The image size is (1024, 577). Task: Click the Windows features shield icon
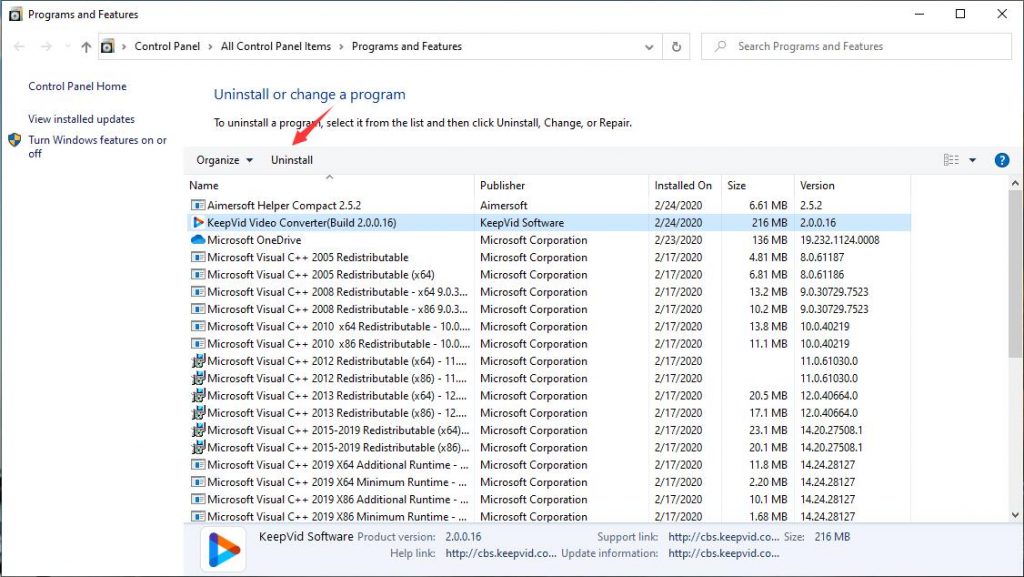(14, 140)
